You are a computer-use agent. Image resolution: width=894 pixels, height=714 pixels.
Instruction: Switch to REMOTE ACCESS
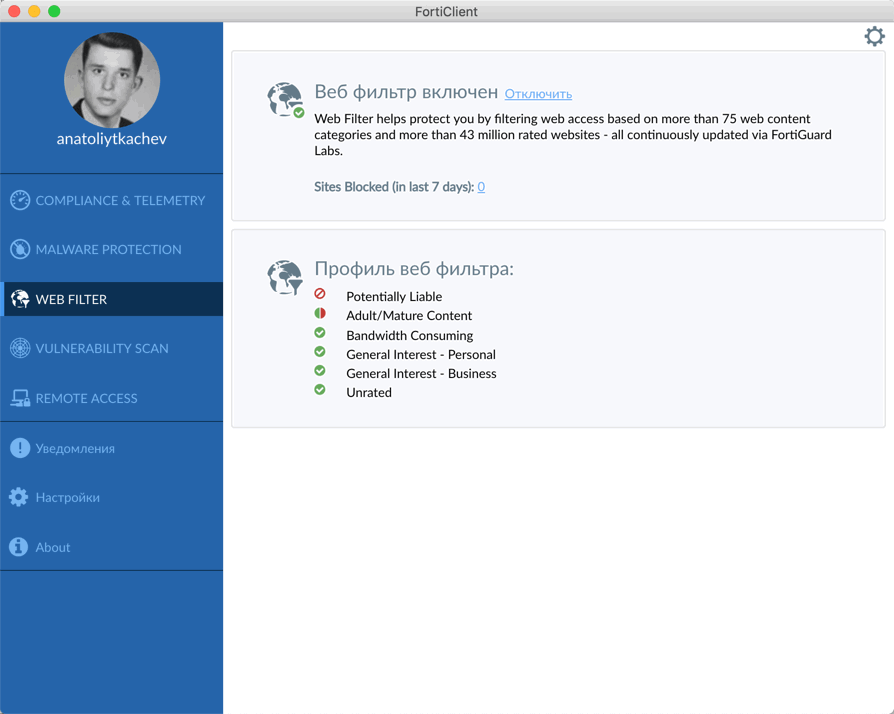pyautogui.click(x=112, y=398)
